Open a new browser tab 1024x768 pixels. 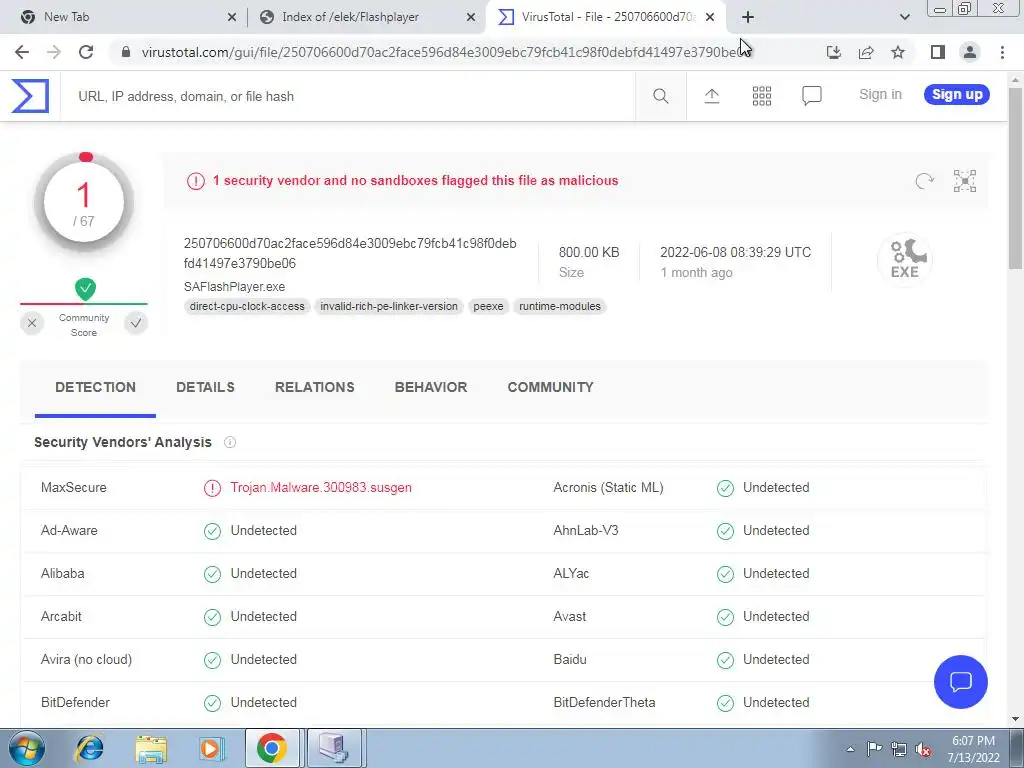(x=748, y=17)
